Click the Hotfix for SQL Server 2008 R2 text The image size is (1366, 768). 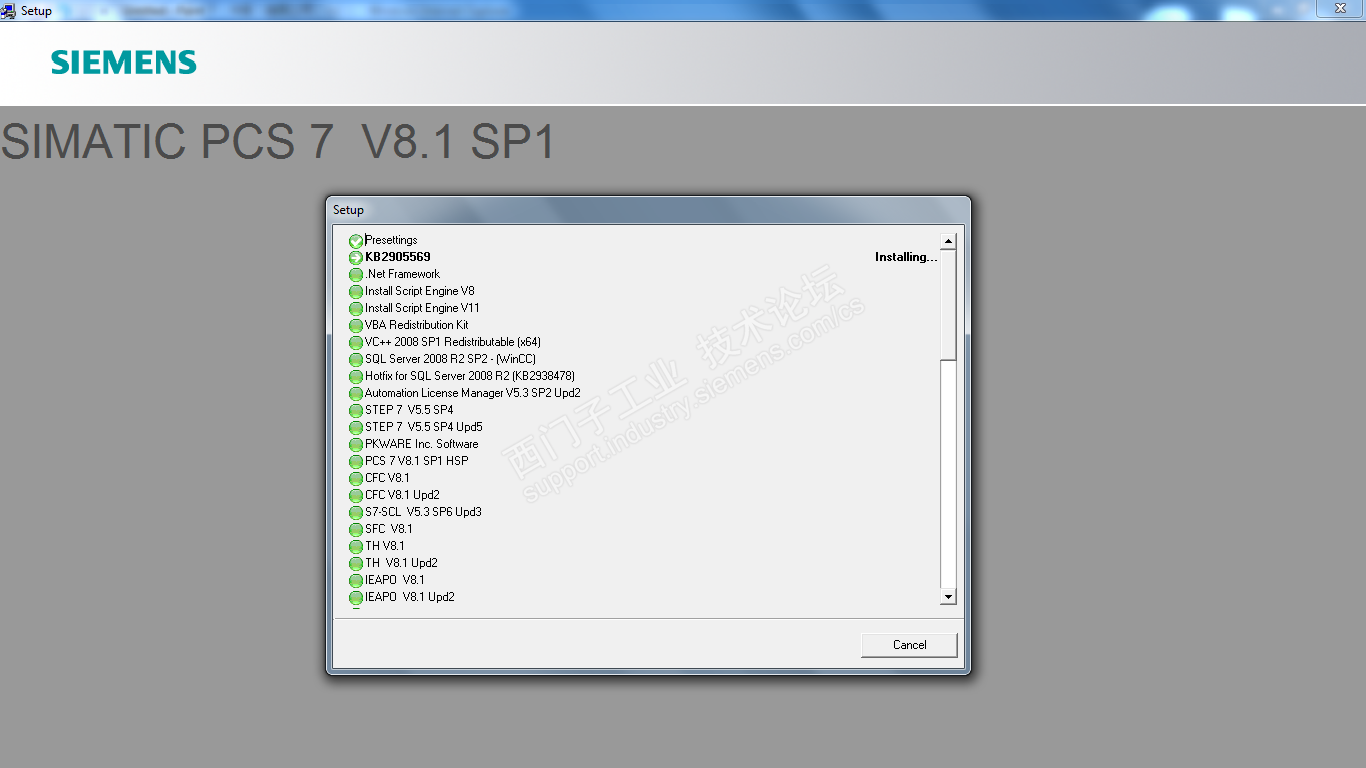pos(470,376)
